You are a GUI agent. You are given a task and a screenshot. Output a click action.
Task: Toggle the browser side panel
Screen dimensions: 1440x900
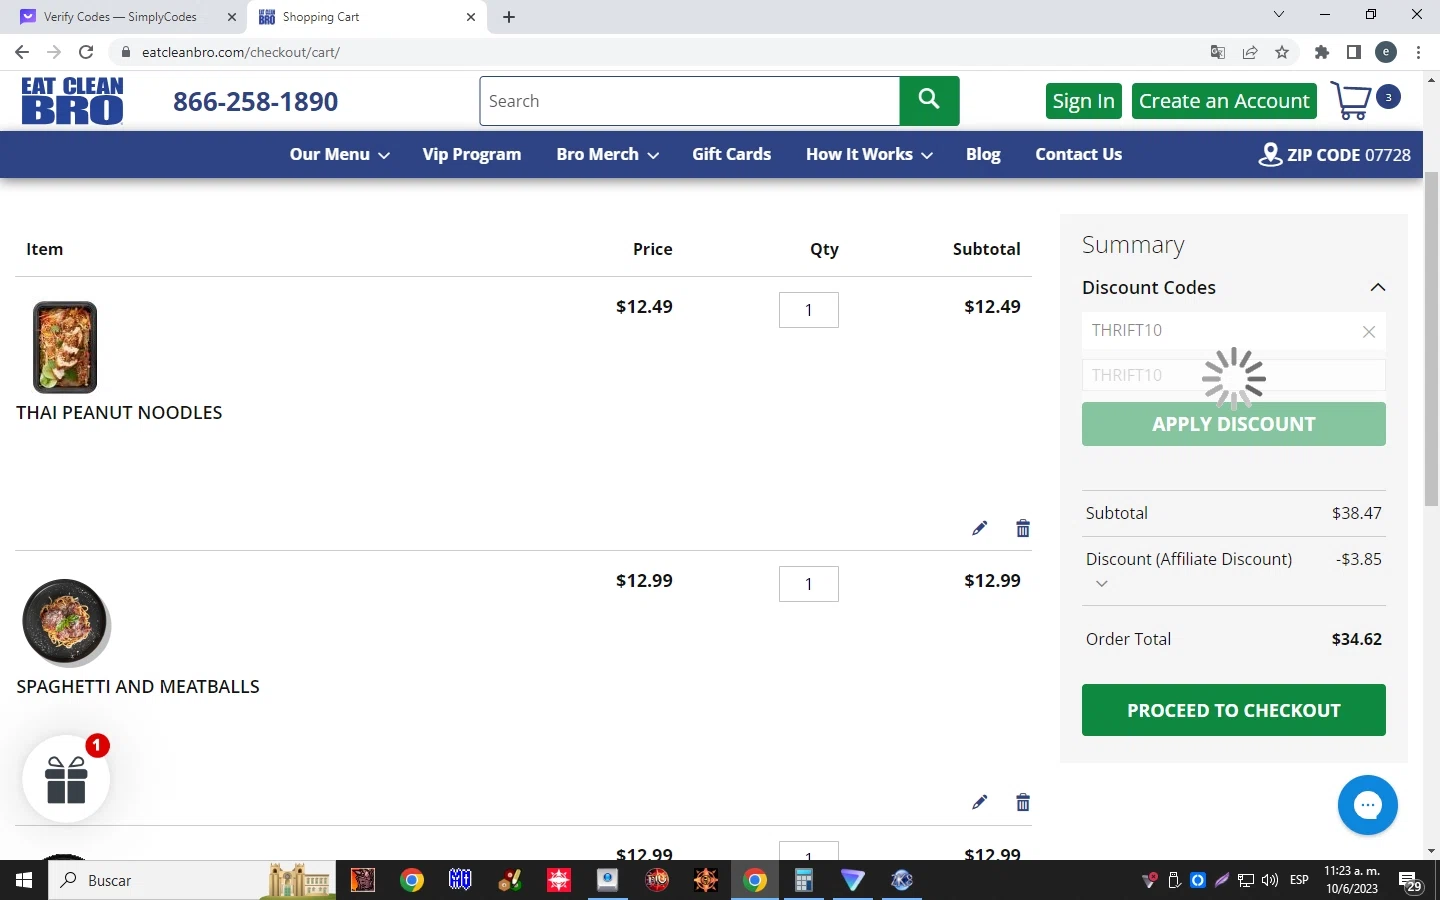[x=1354, y=52]
